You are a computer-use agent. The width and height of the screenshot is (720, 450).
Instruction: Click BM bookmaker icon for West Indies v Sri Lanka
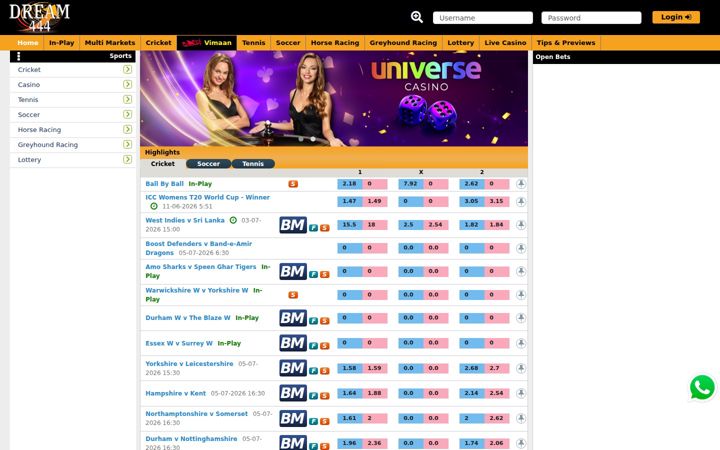pos(293,225)
